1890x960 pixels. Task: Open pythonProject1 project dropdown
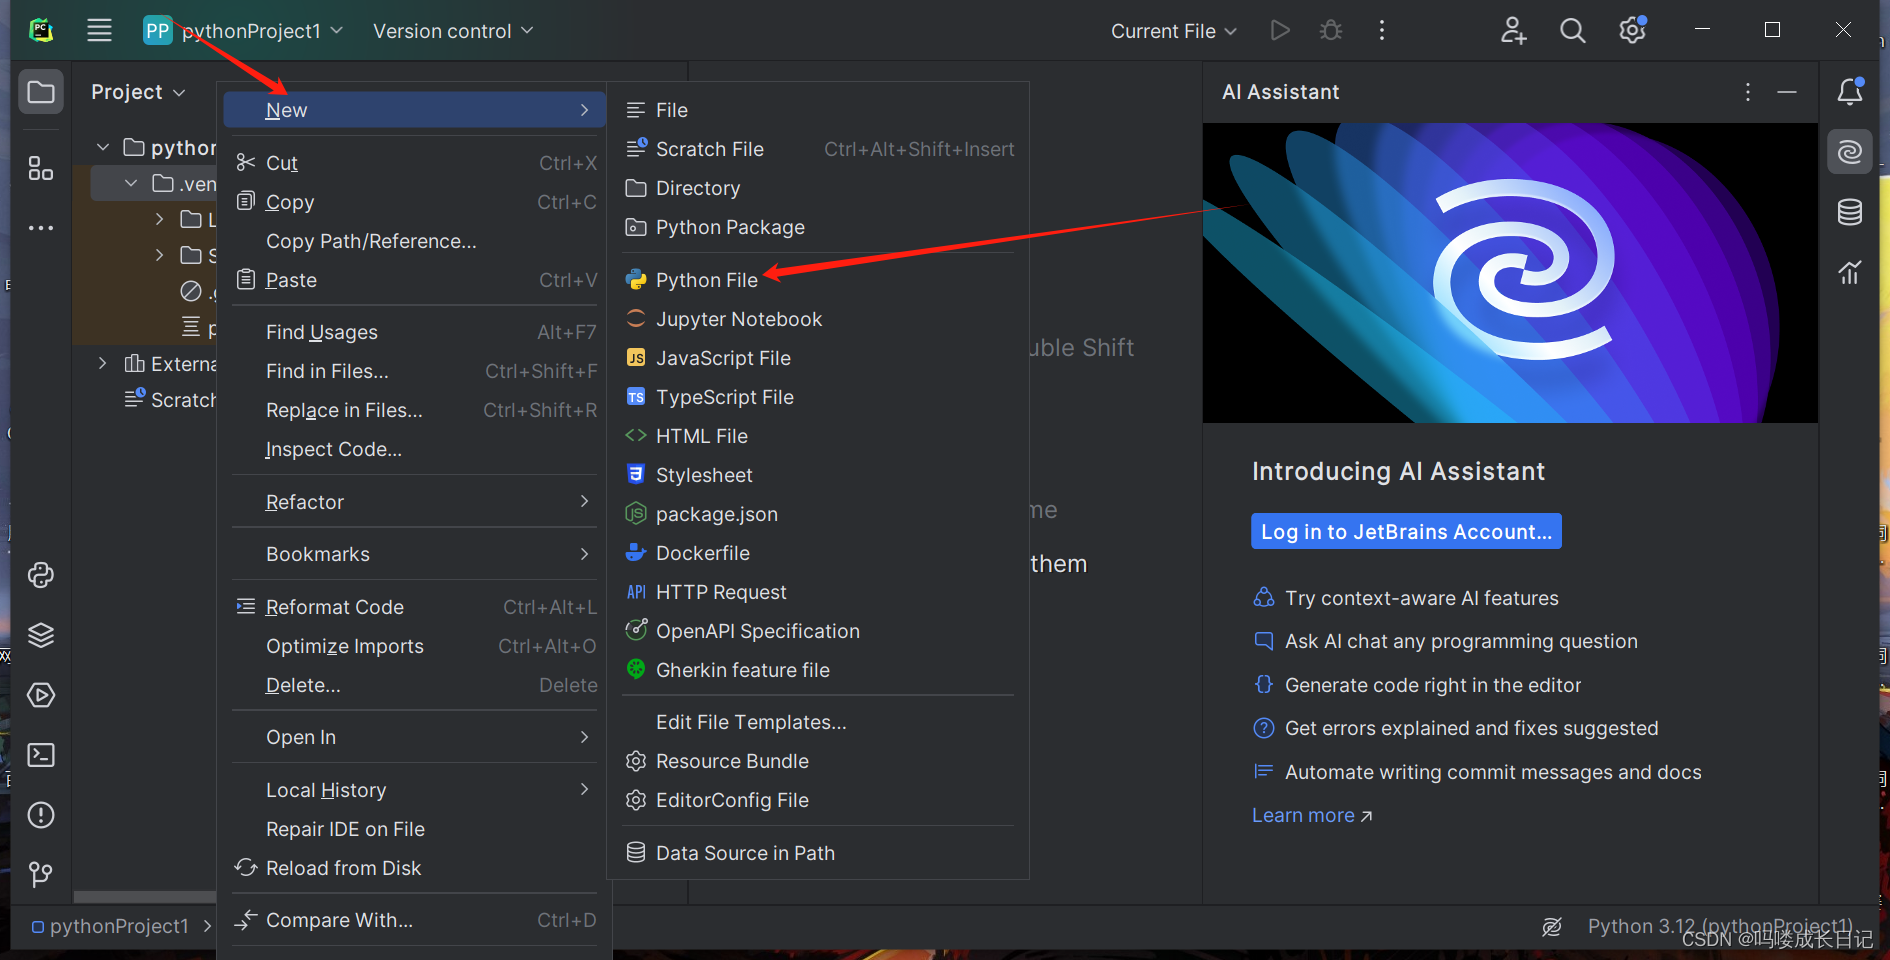(244, 30)
